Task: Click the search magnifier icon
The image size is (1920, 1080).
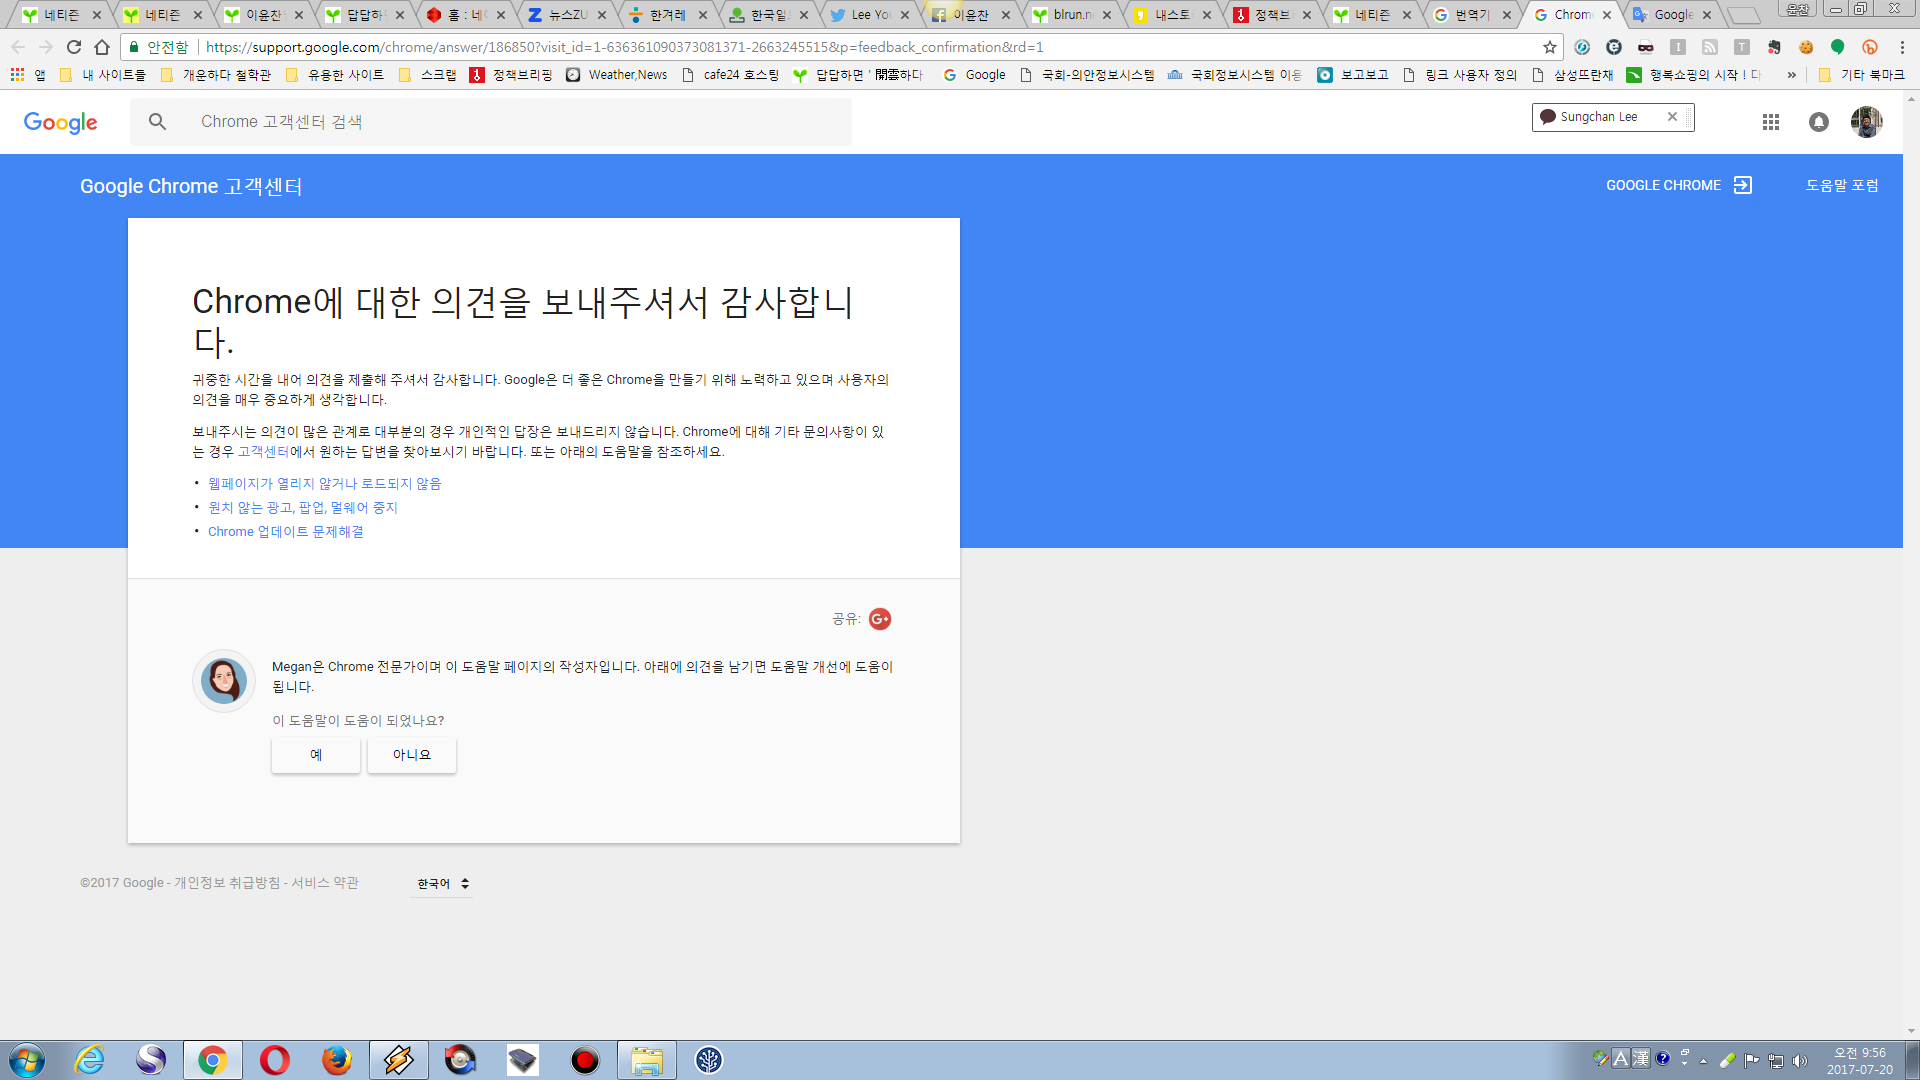Action: (x=157, y=122)
